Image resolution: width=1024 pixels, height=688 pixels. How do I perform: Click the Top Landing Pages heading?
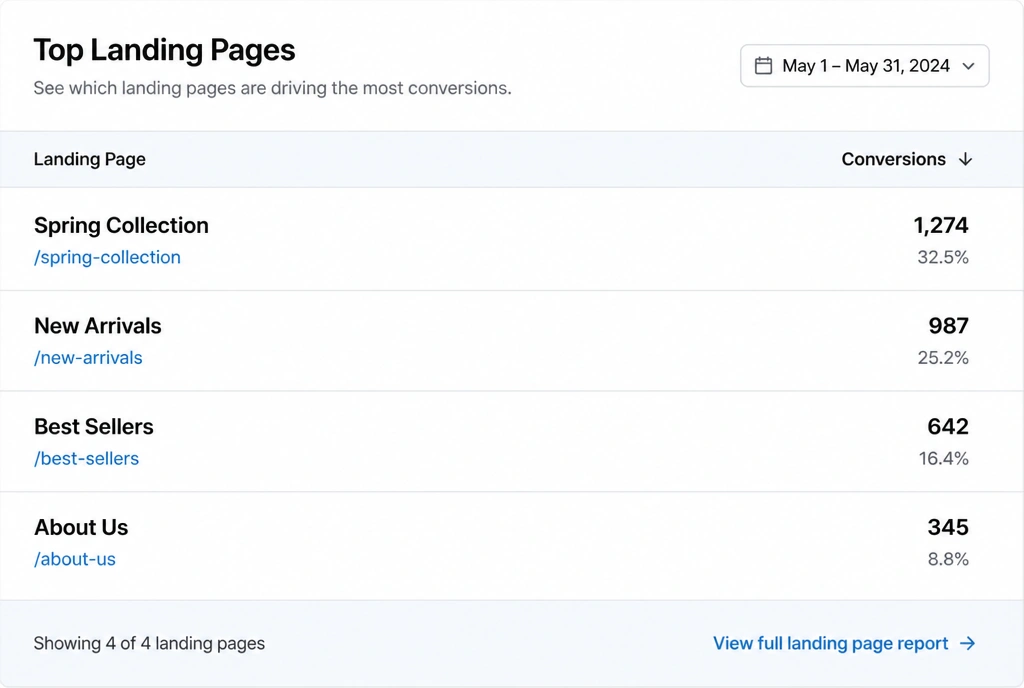coord(165,50)
